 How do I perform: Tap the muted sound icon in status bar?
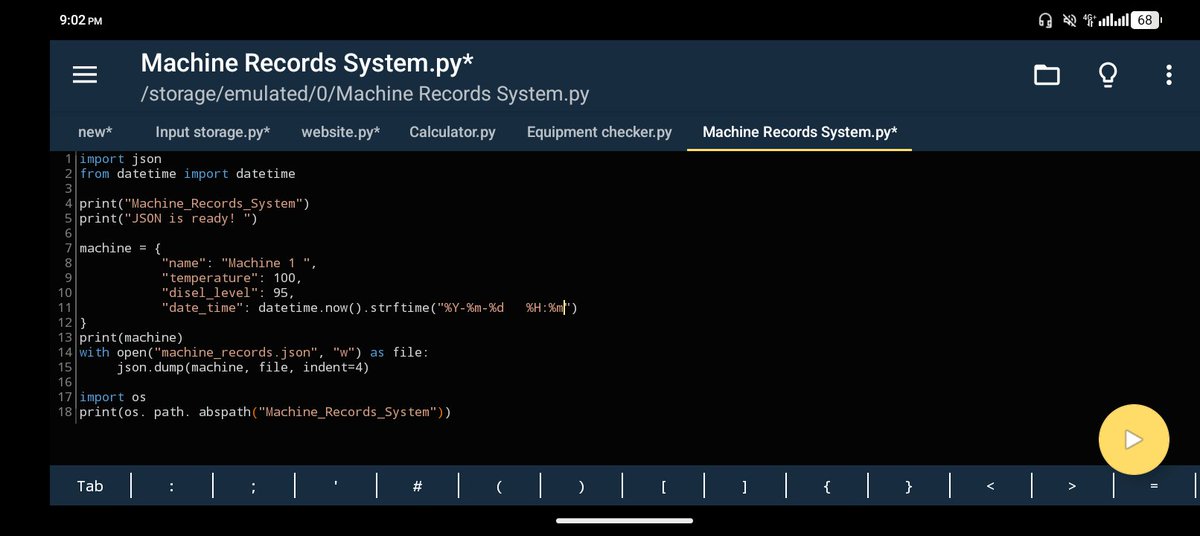click(1069, 20)
